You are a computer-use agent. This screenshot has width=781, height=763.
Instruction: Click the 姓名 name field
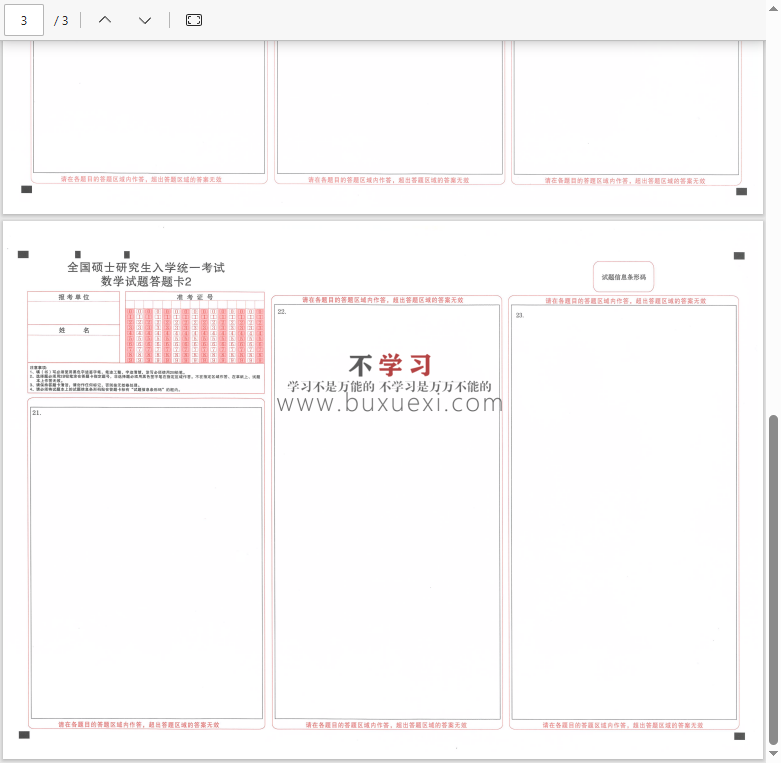(75, 342)
